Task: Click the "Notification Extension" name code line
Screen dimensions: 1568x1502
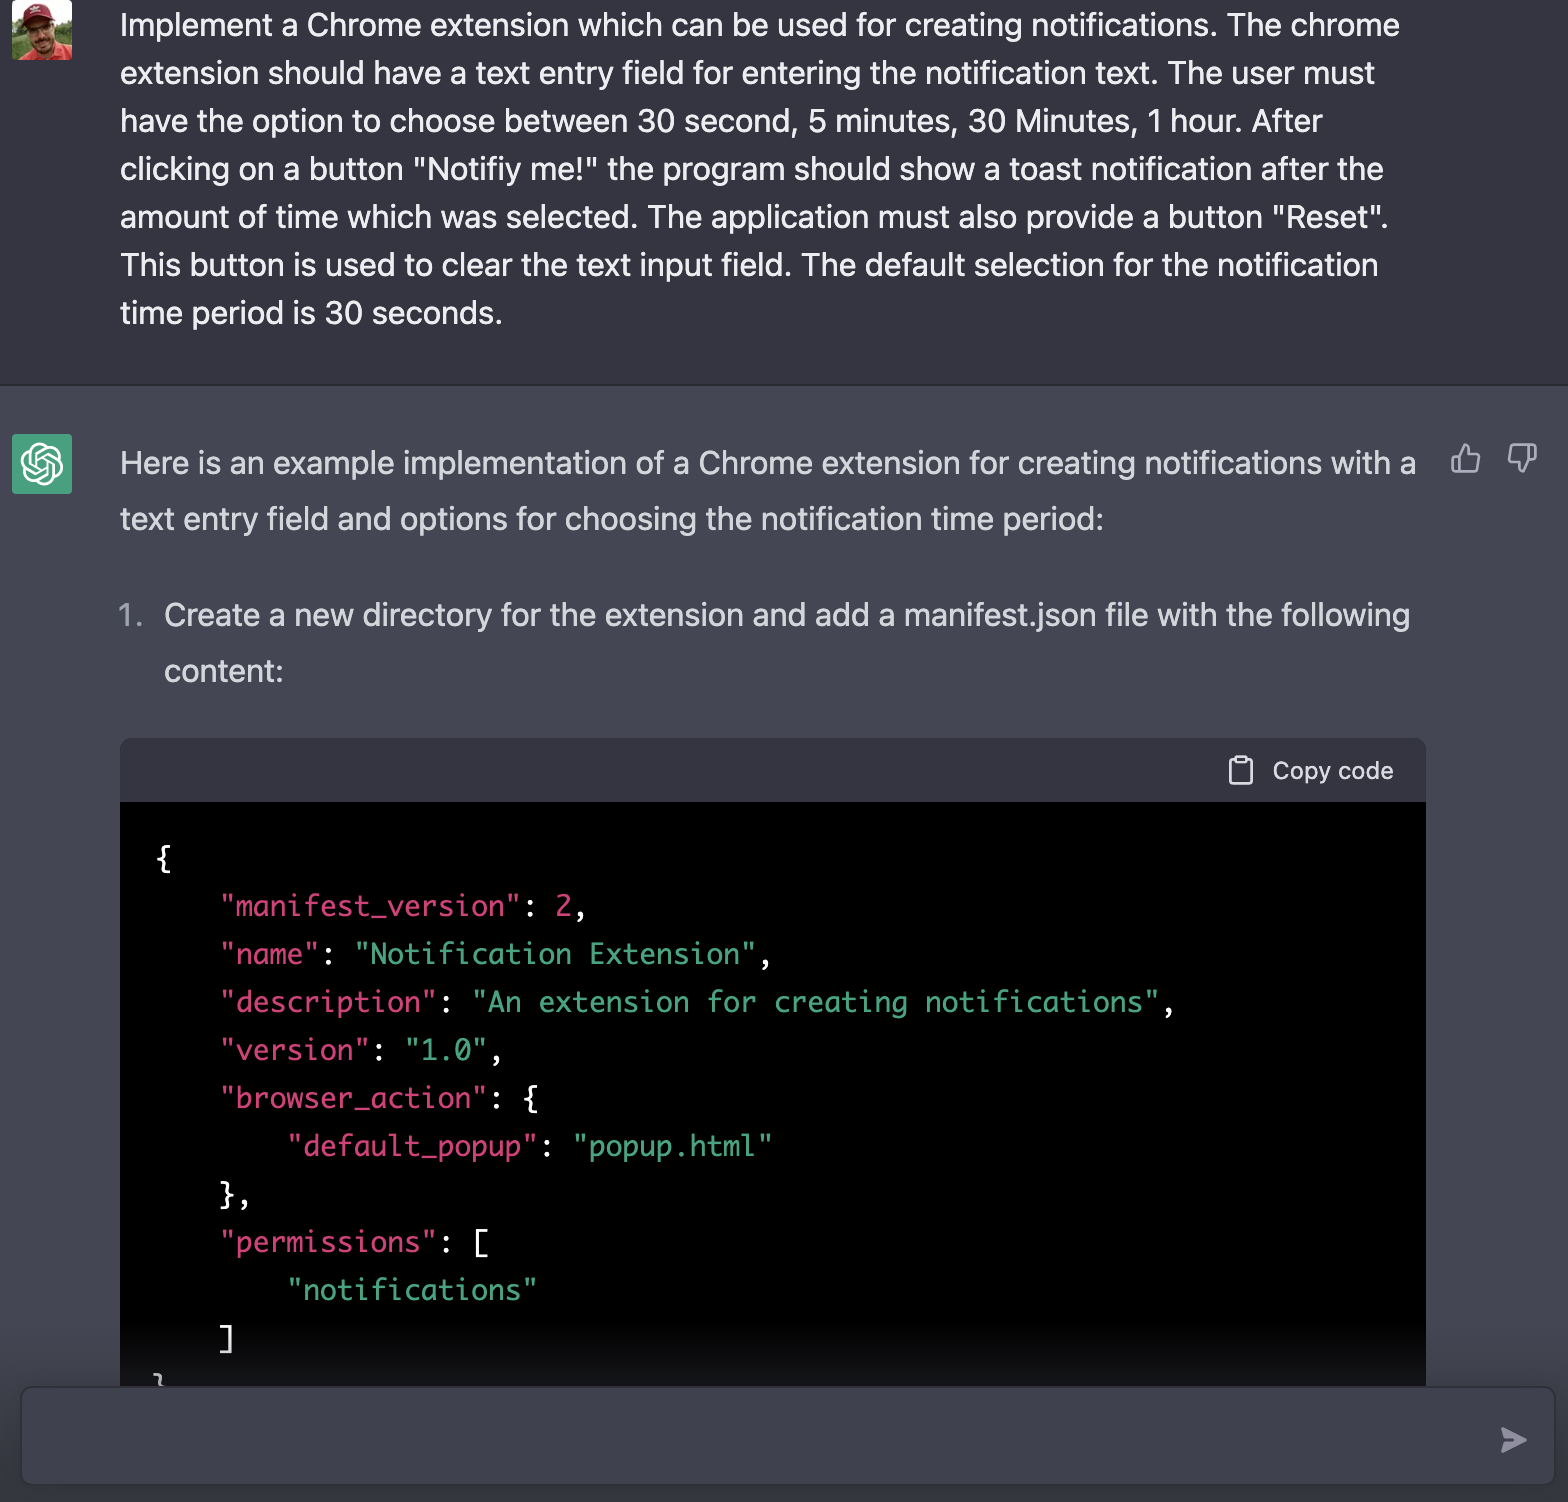Action: (495, 954)
